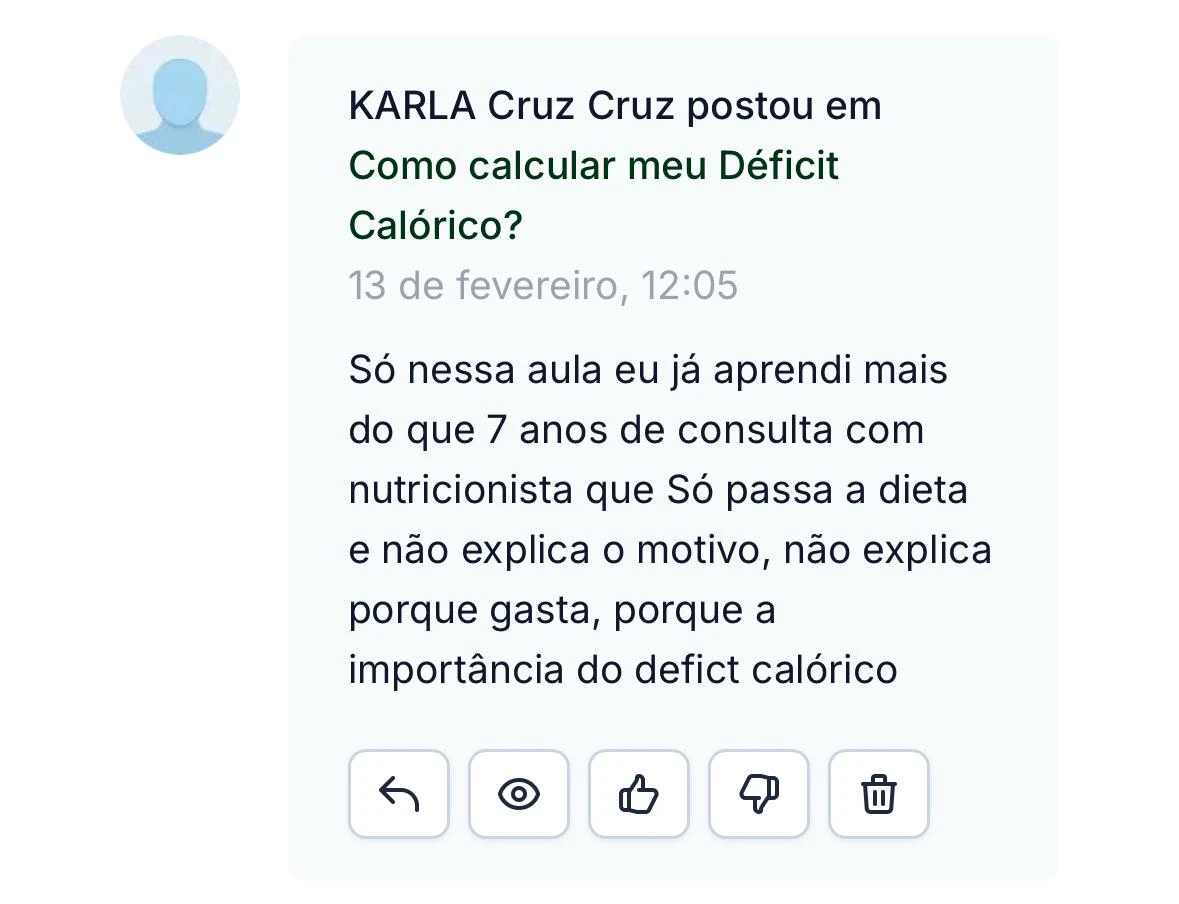Click the commenter's profile avatar
This screenshot has height=904, width=1179.
(x=180, y=95)
